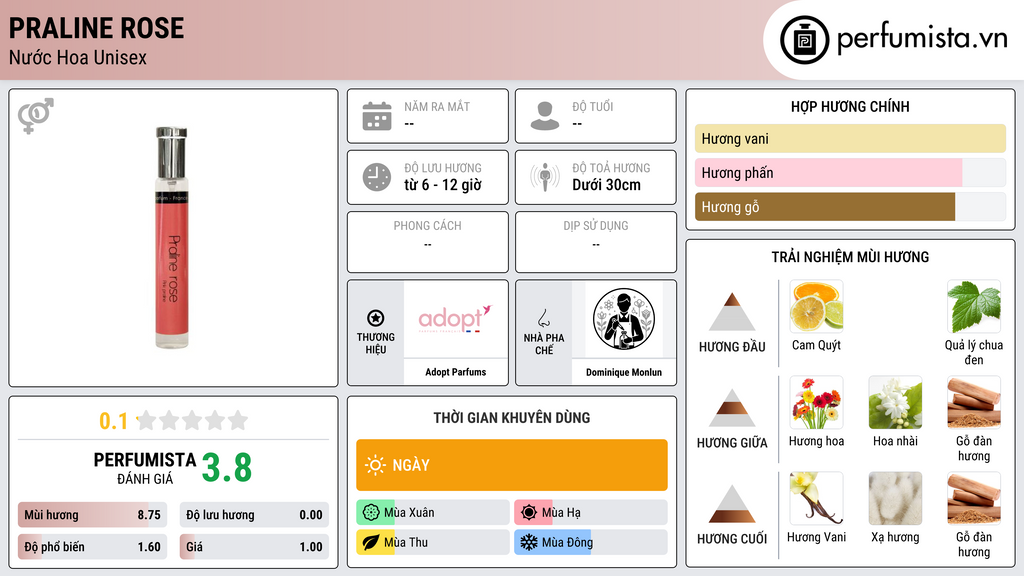Click the Dominique Monlun name label

(624, 372)
